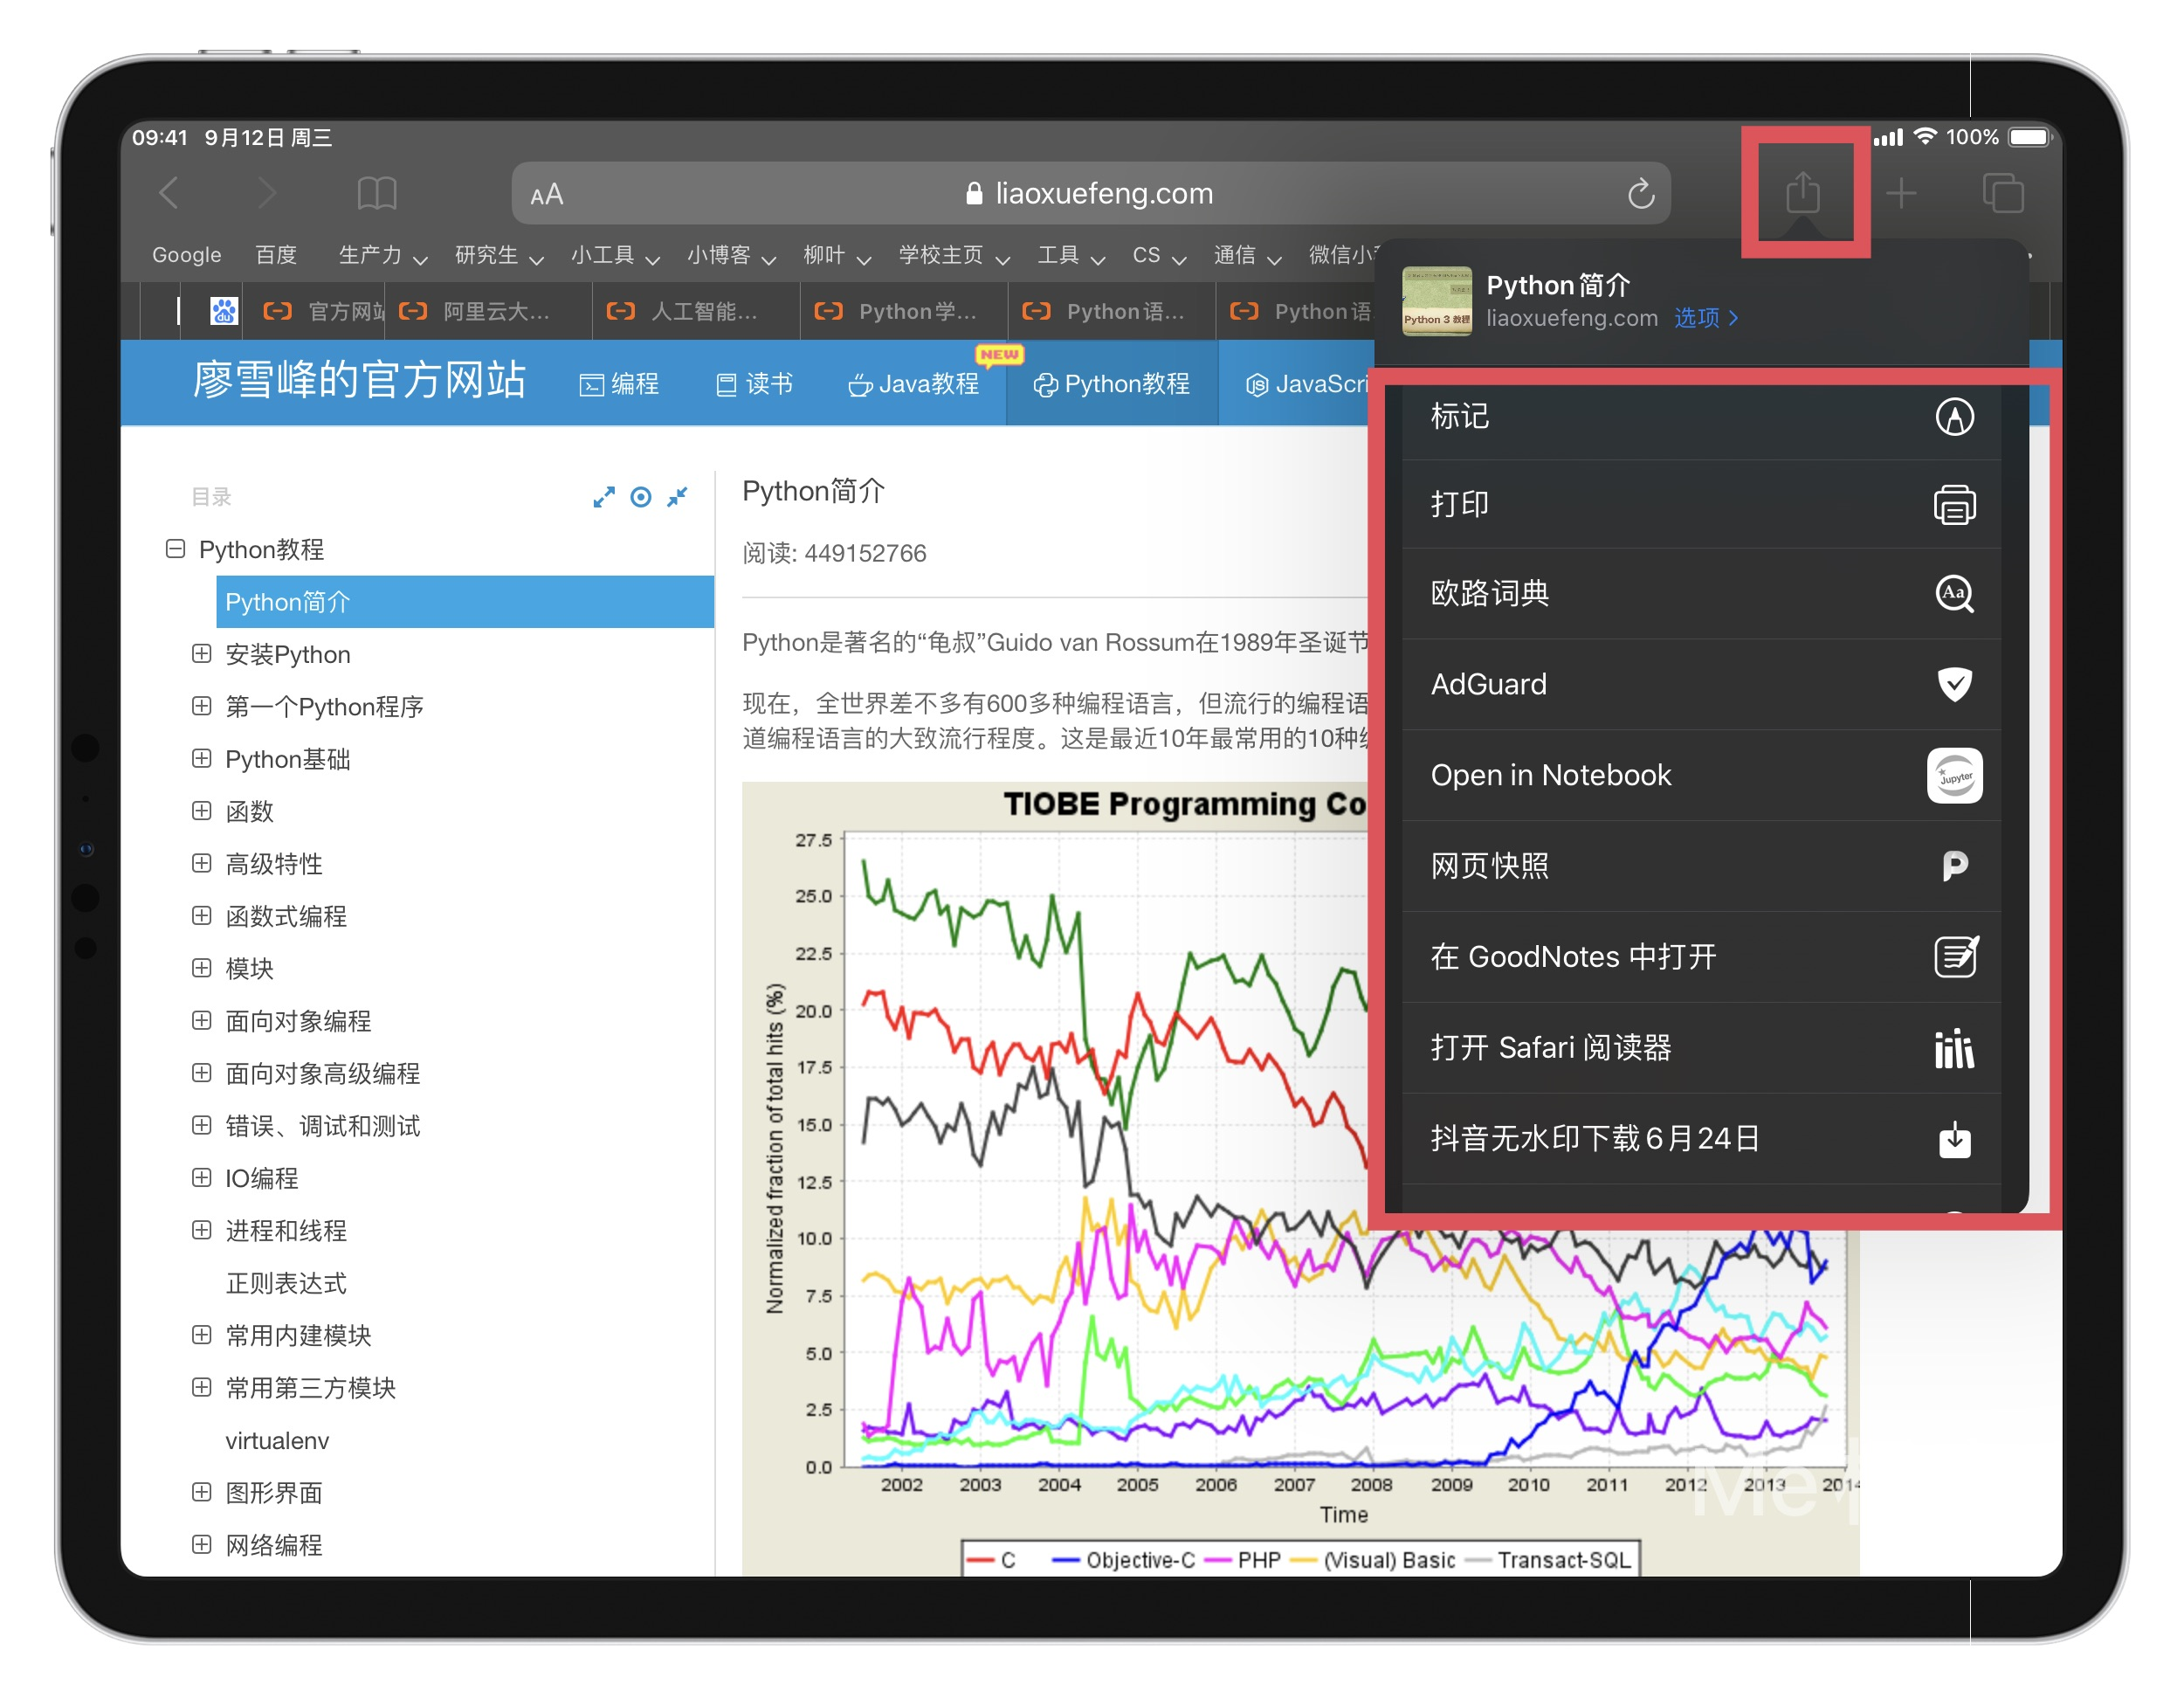Switch to the 人工智能... tab
The width and height of the screenshot is (2184, 1698).
[x=696, y=311]
